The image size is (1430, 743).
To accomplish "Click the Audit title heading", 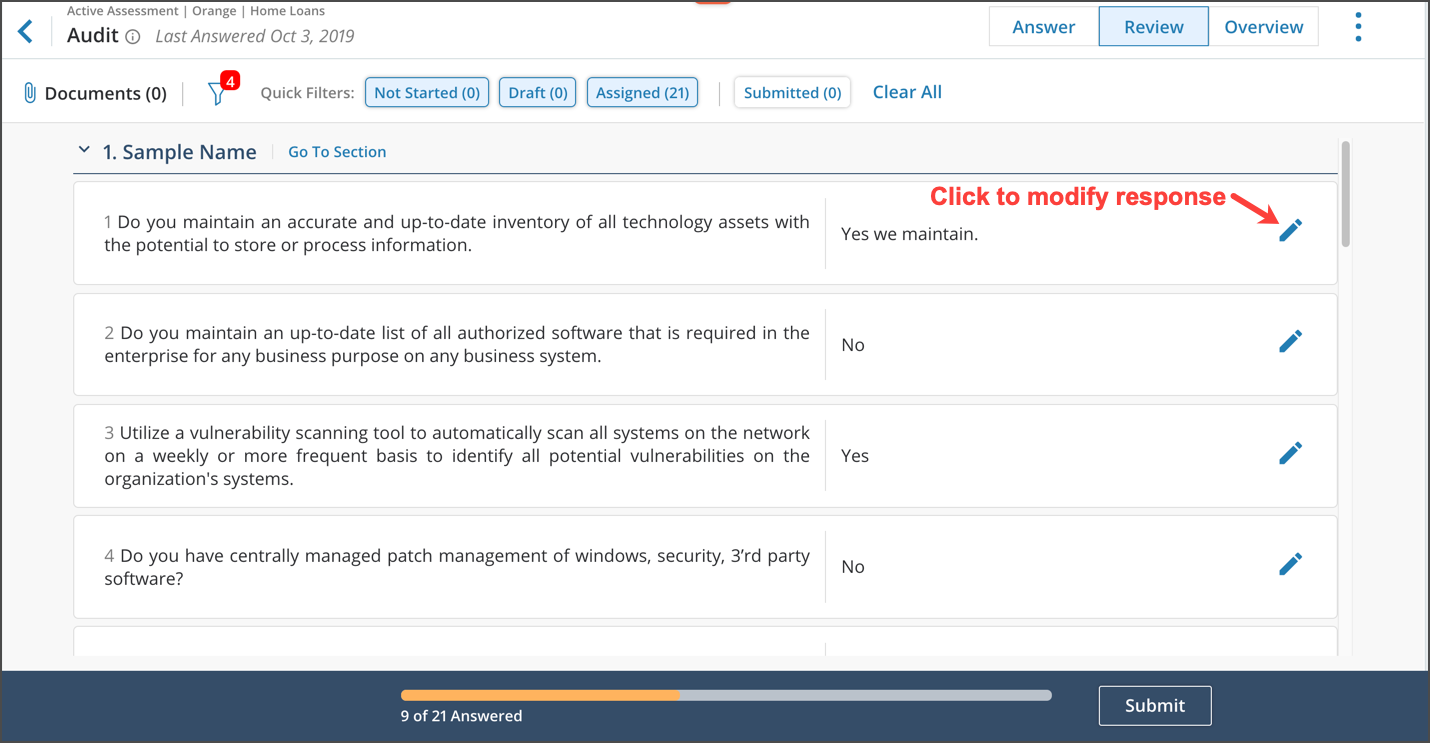I will [x=93, y=35].
